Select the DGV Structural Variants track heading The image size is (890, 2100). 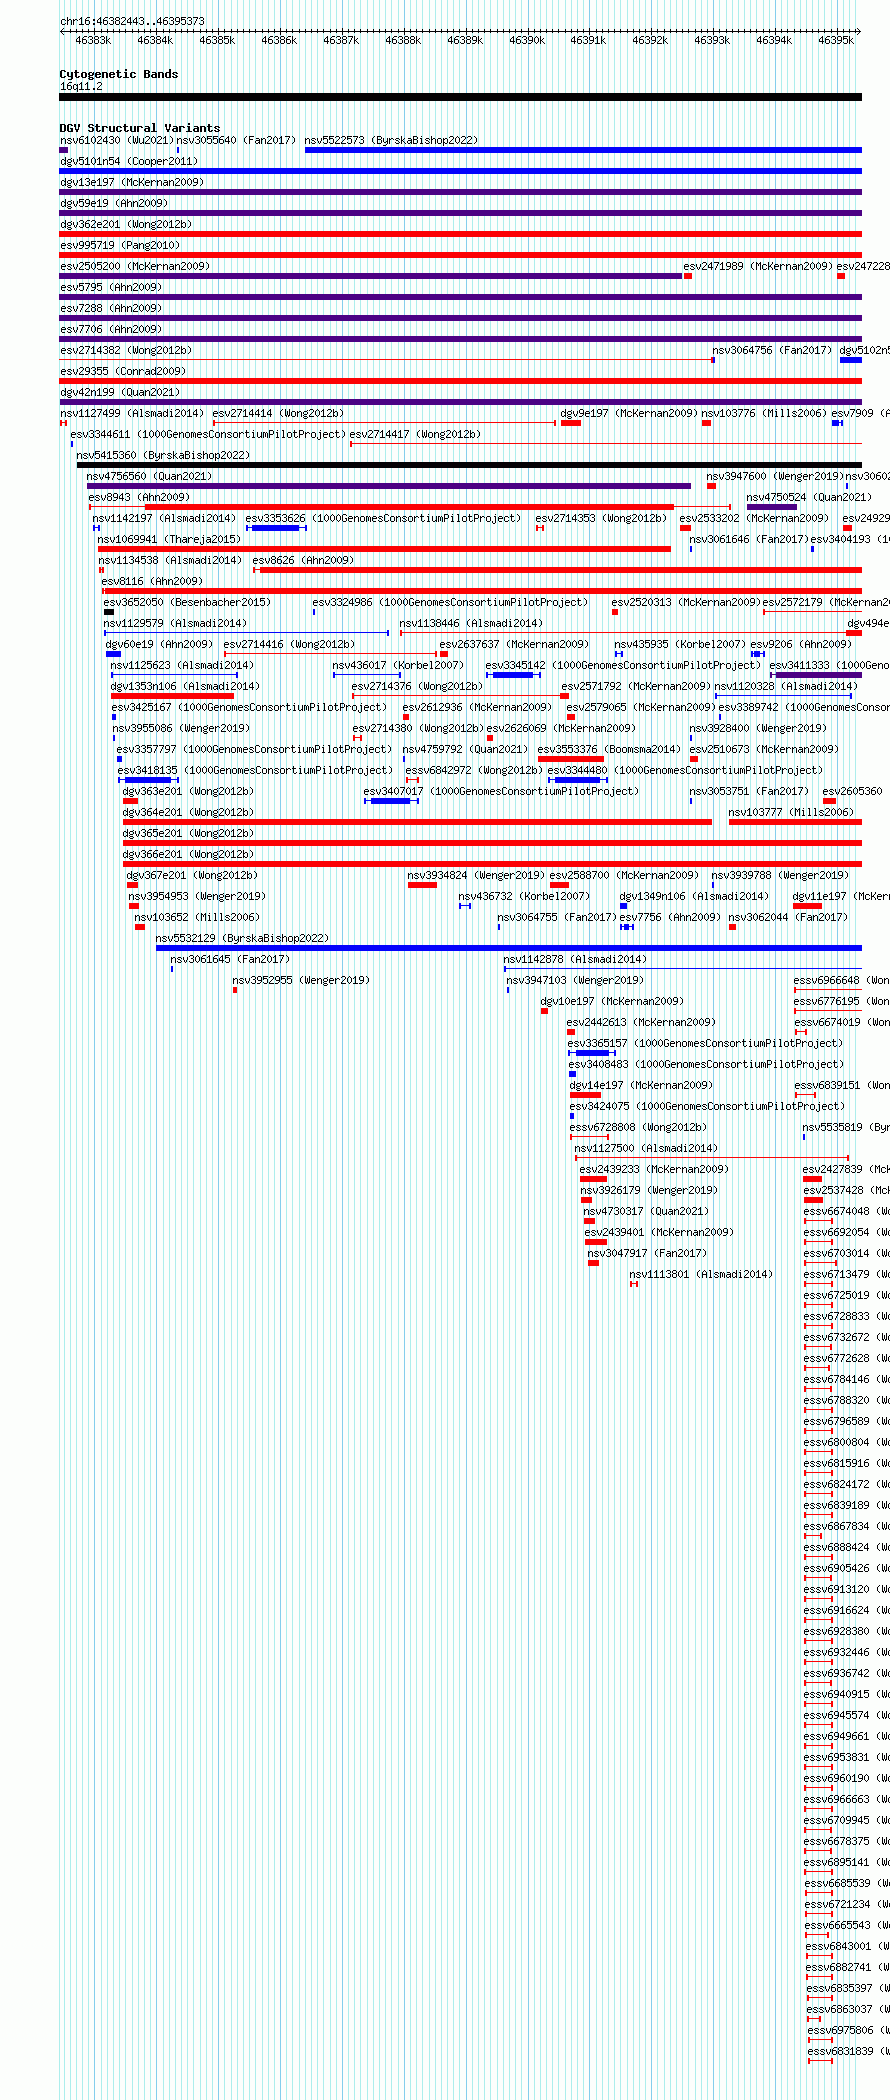pyautogui.click(x=140, y=128)
